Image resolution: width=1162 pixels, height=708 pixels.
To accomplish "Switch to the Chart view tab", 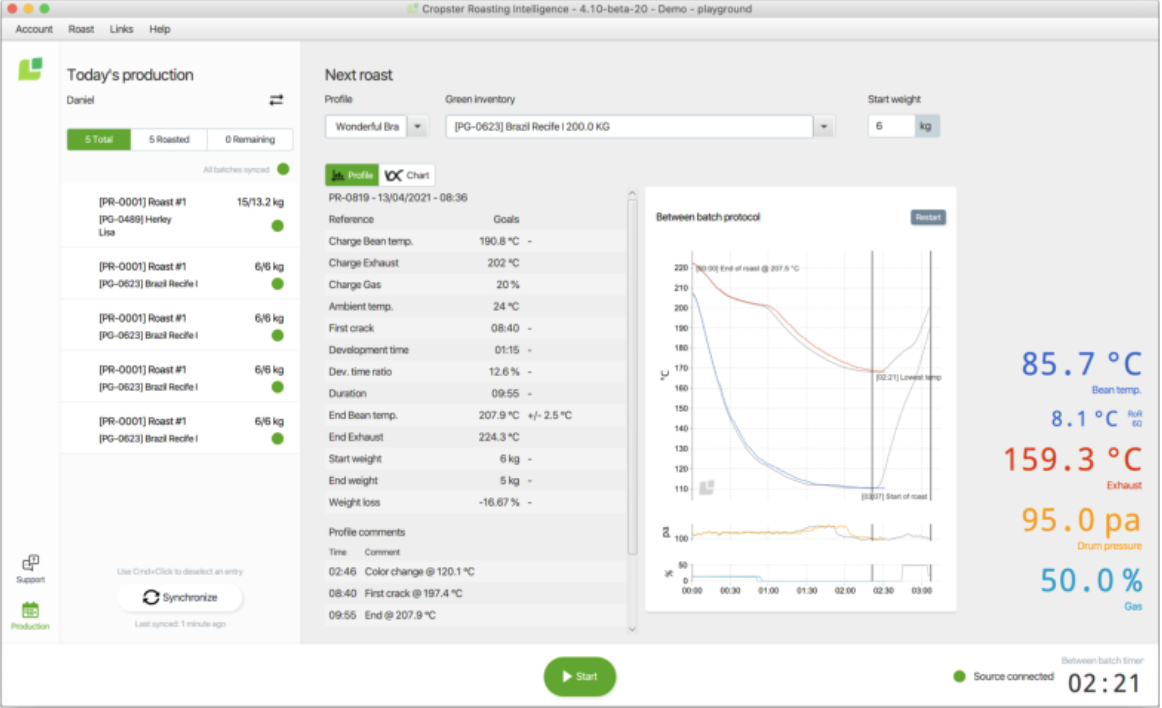I will click(x=407, y=175).
